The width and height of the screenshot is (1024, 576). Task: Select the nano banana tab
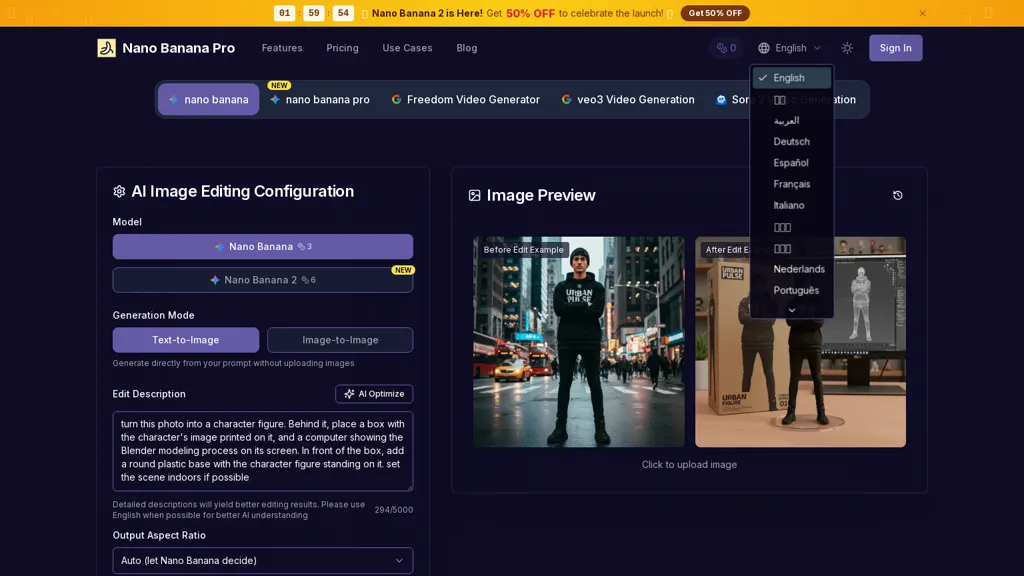click(208, 99)
